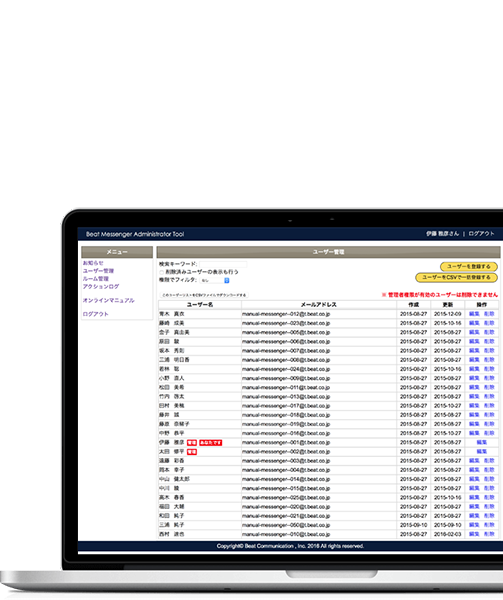Click the Beat Messenger Administrator Tool title
Viewport: 503px width, 600px height.
(x=135, y=234)
